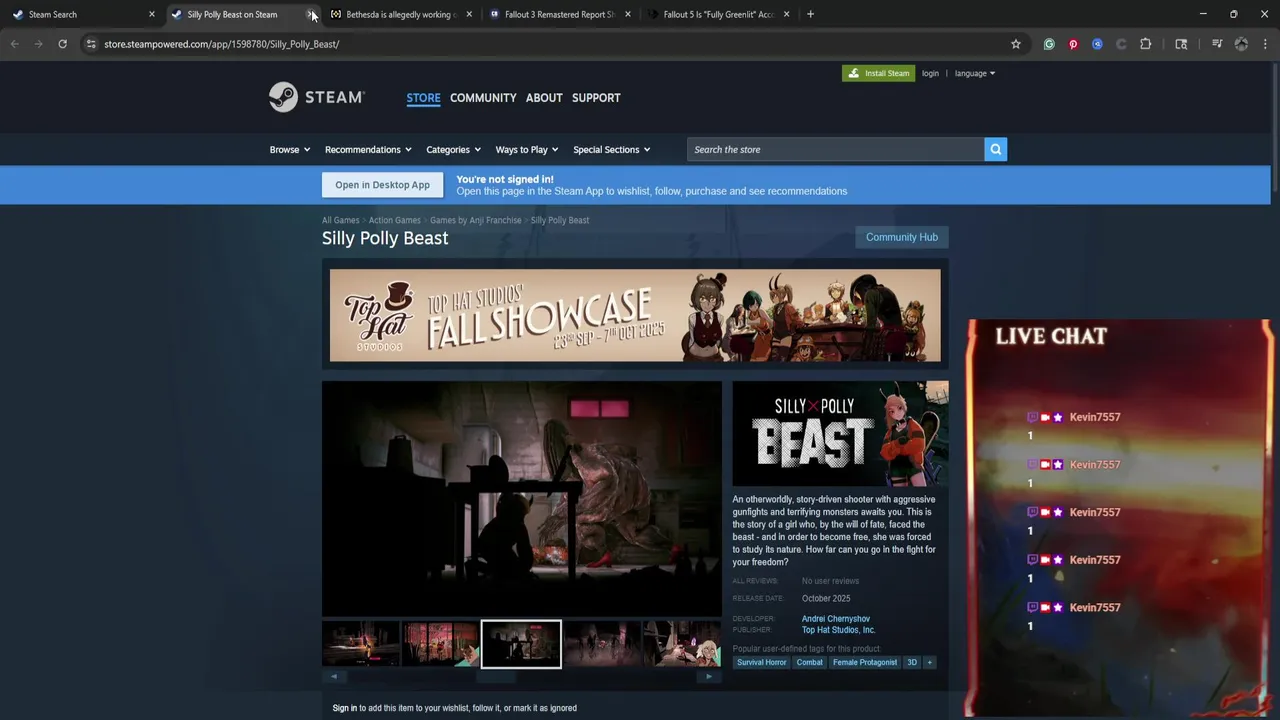
Task: Click the Female Protagonist tag
Action: click(865, 662)
